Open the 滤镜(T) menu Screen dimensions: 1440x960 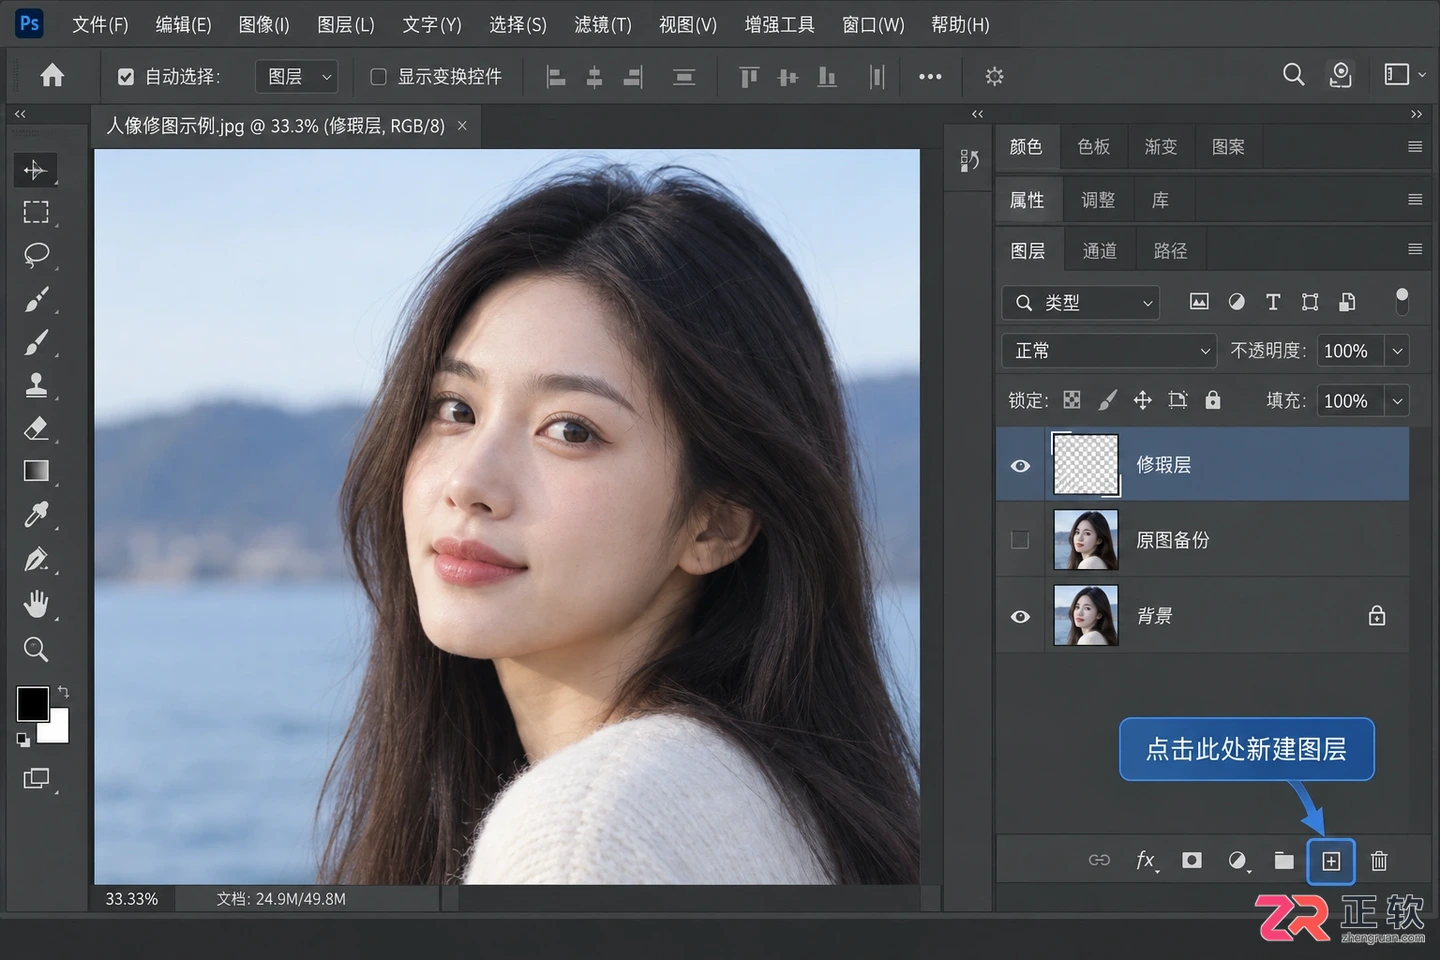pyautogui.click(x=603, y=25)
